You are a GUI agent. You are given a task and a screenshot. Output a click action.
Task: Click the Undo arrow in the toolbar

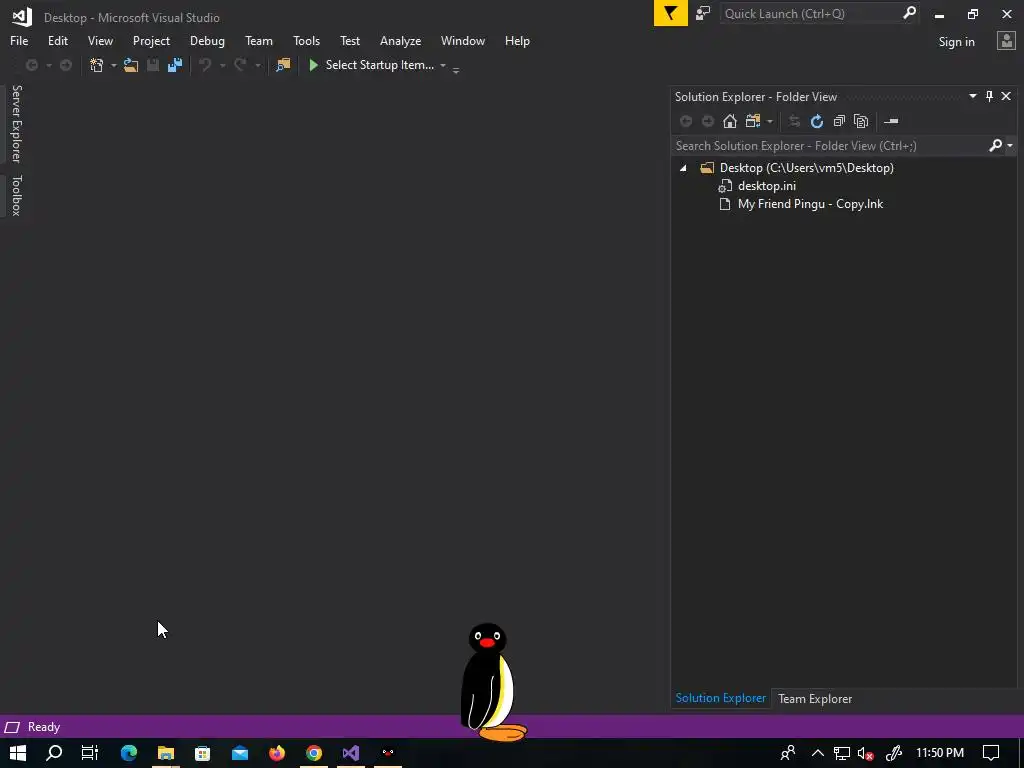(x=205, y=65)
